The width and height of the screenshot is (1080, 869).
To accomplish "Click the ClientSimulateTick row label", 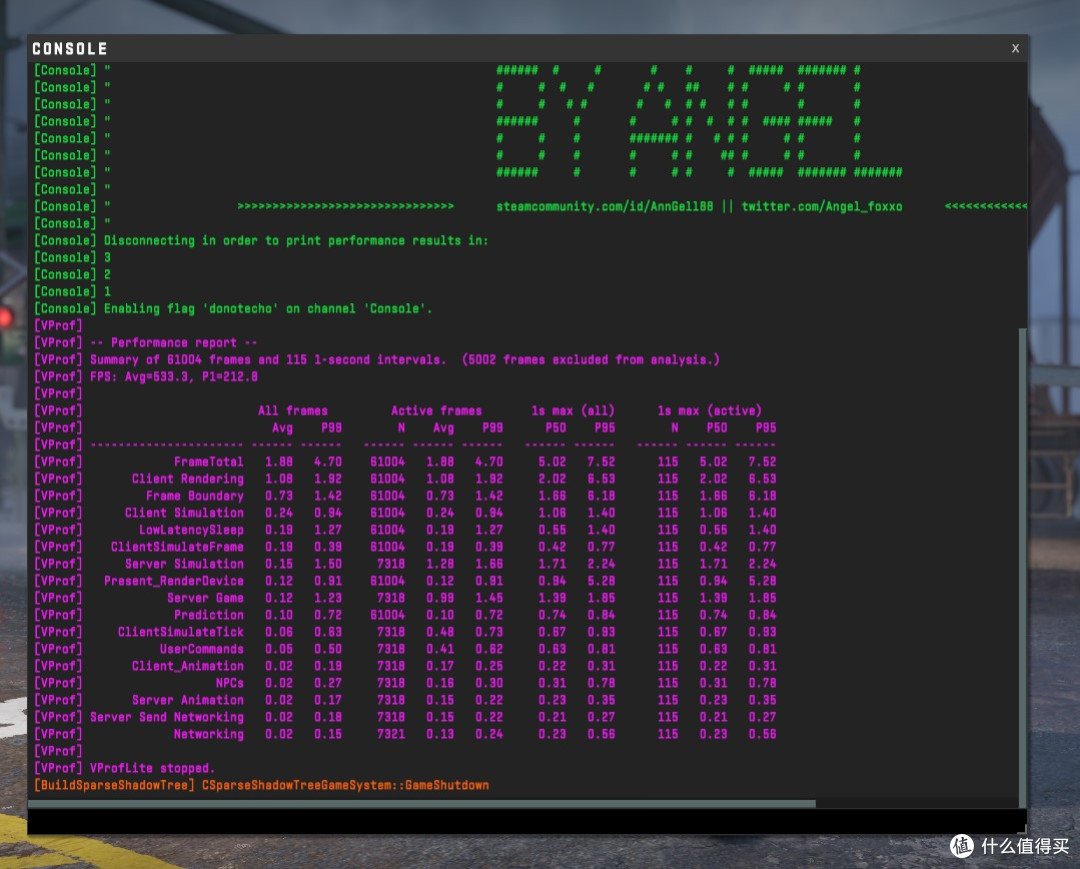I will (x=180, y=631).
